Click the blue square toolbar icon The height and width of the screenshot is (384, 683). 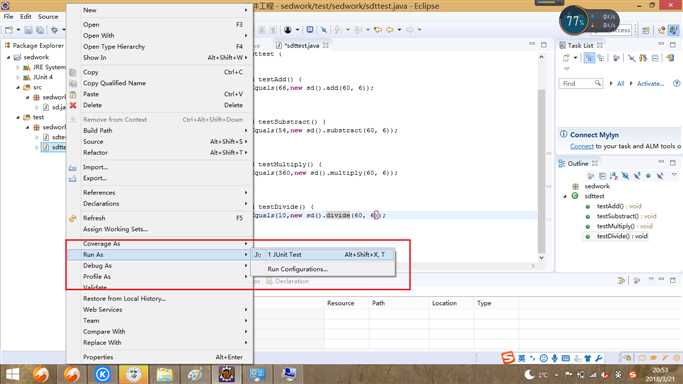[310, 30]
